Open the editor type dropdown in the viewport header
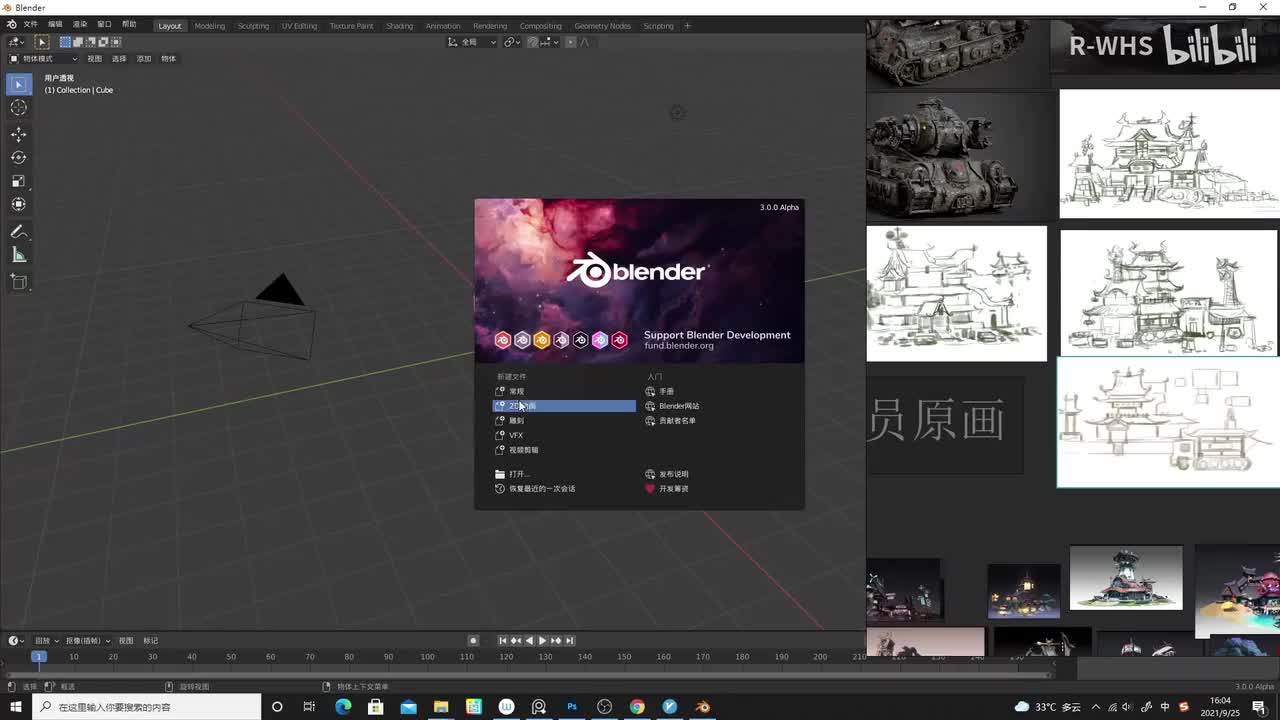The image size is (1280, 720). (16, 42)
